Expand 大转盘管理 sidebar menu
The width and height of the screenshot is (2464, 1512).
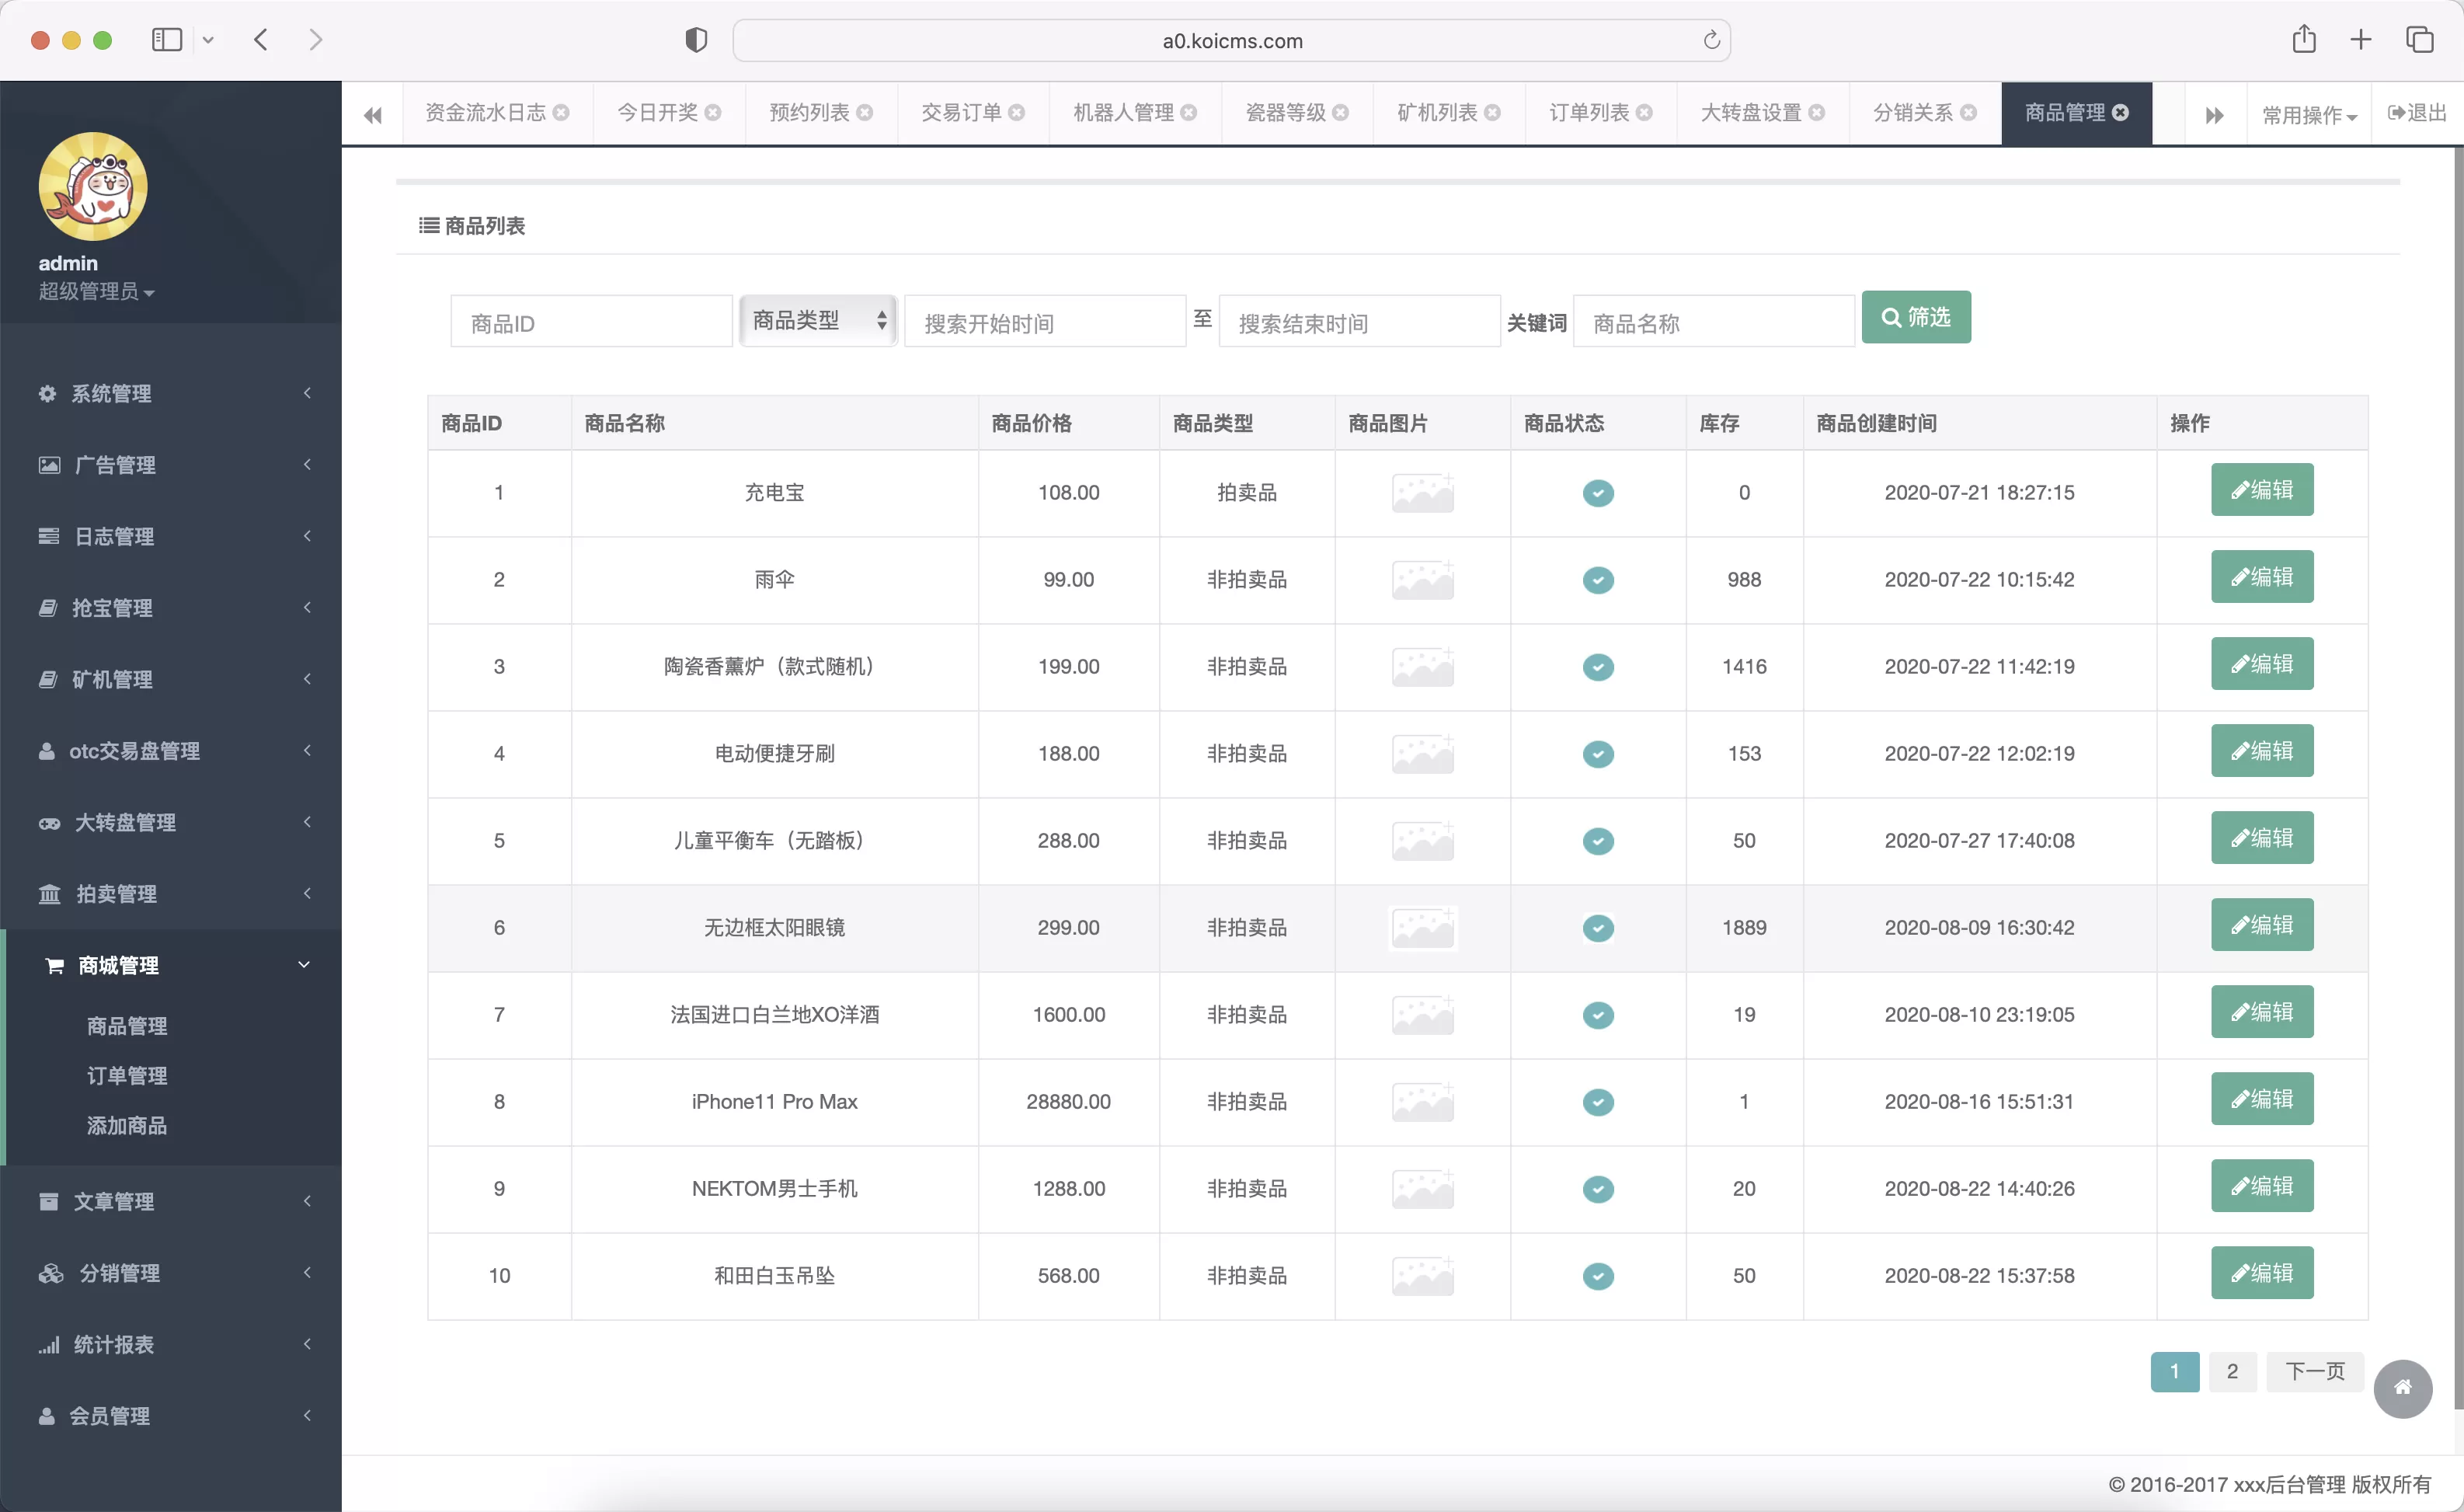171,823
